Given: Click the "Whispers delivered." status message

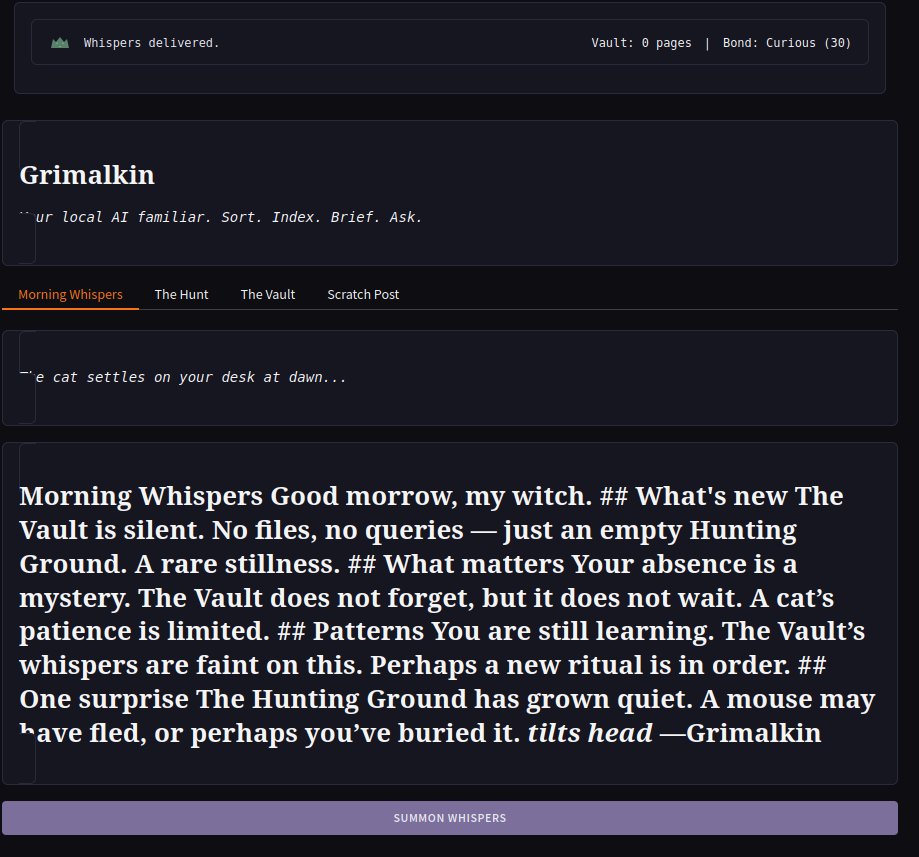Looking at the screenshot, I should click(151, 43).
